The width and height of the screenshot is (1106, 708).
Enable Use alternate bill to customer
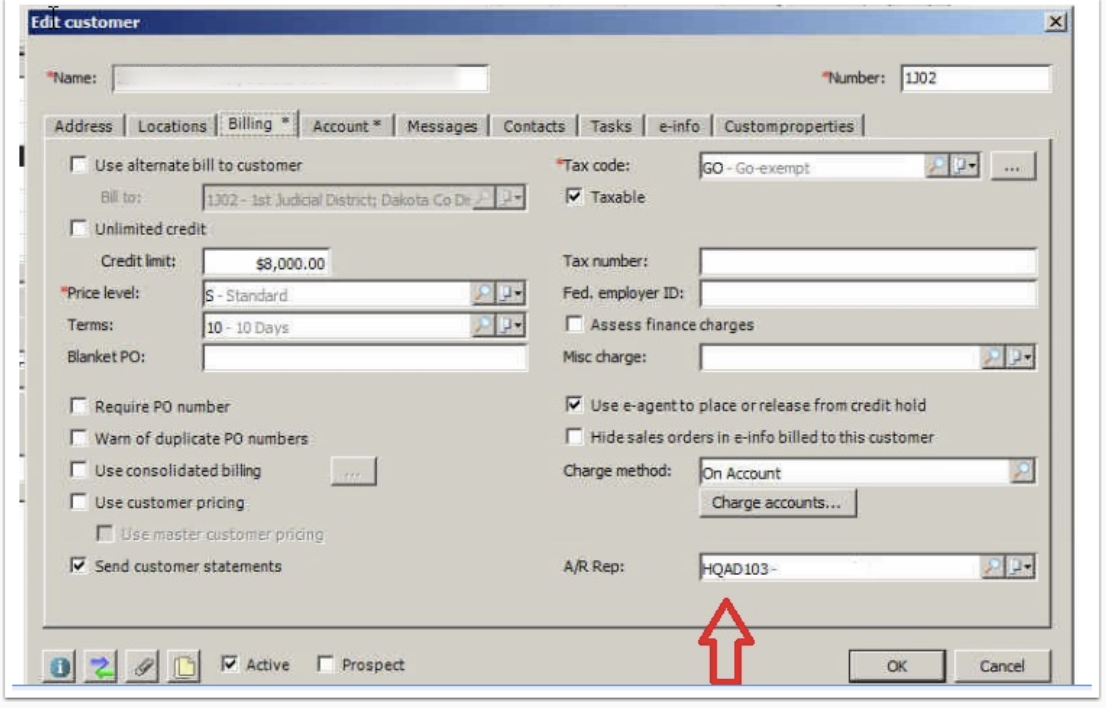tap(78, 165)
